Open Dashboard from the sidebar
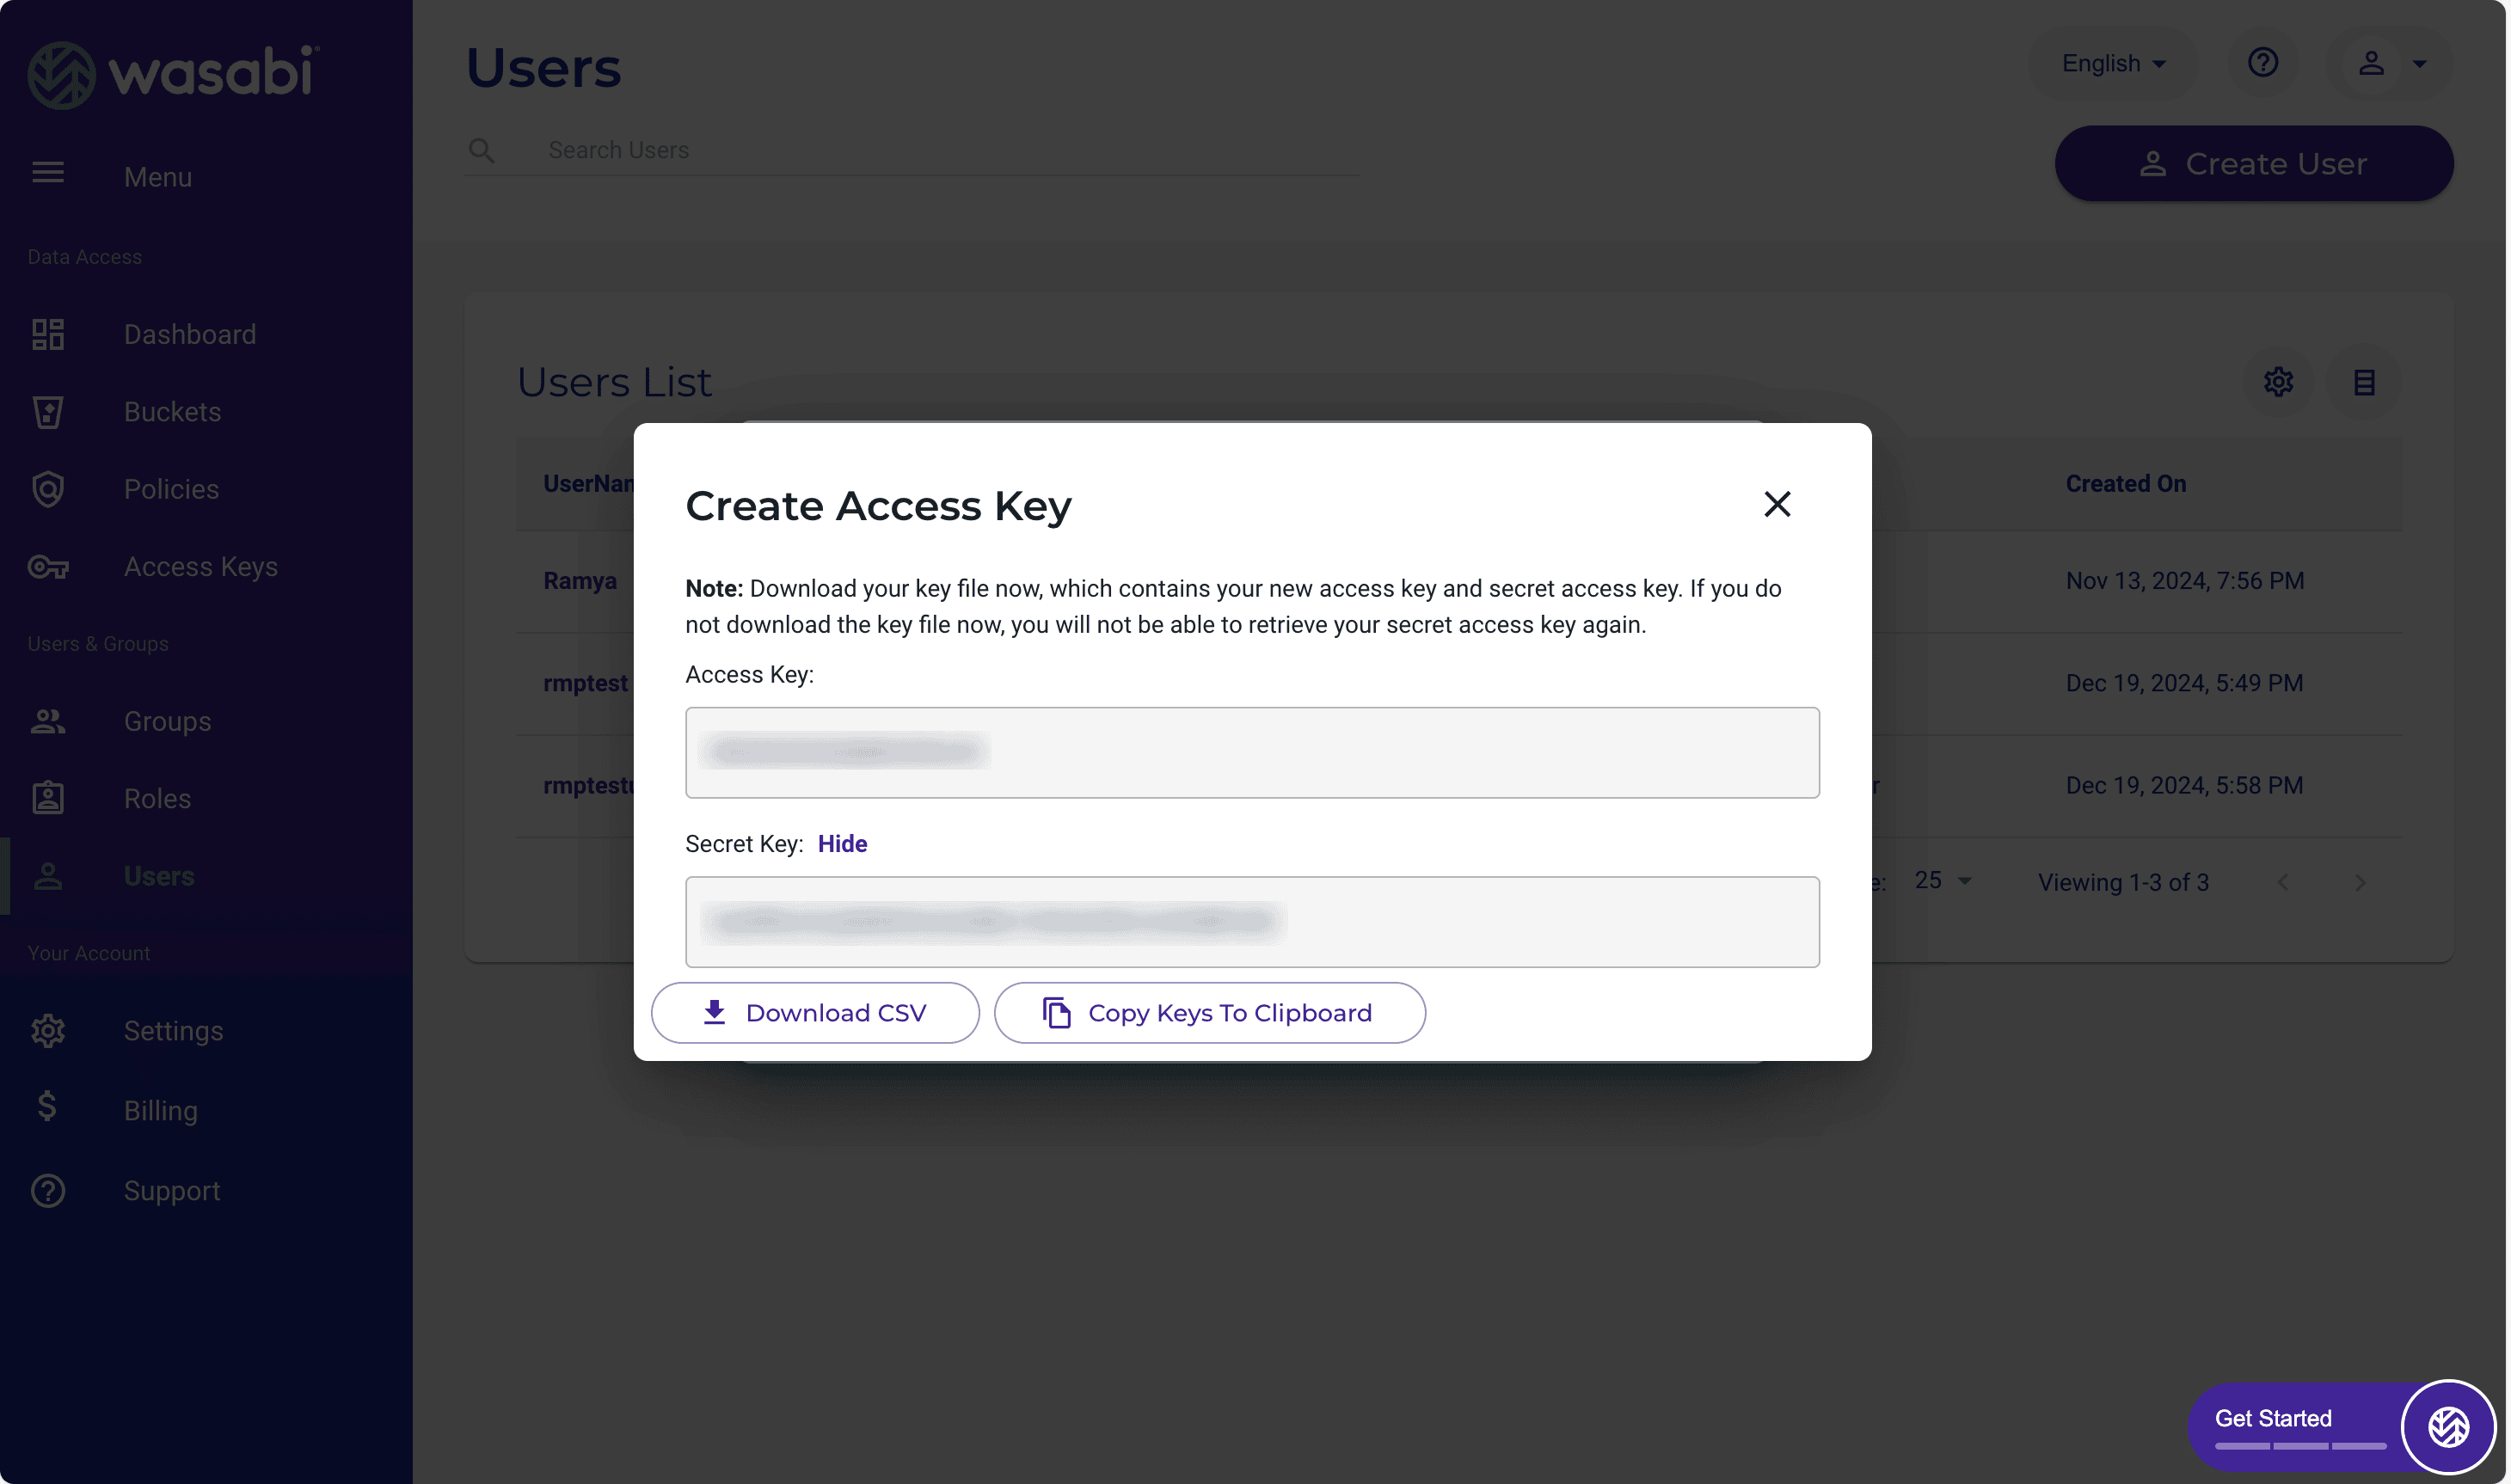This screenshot has height=1484, width=2511. coord(189,334)
